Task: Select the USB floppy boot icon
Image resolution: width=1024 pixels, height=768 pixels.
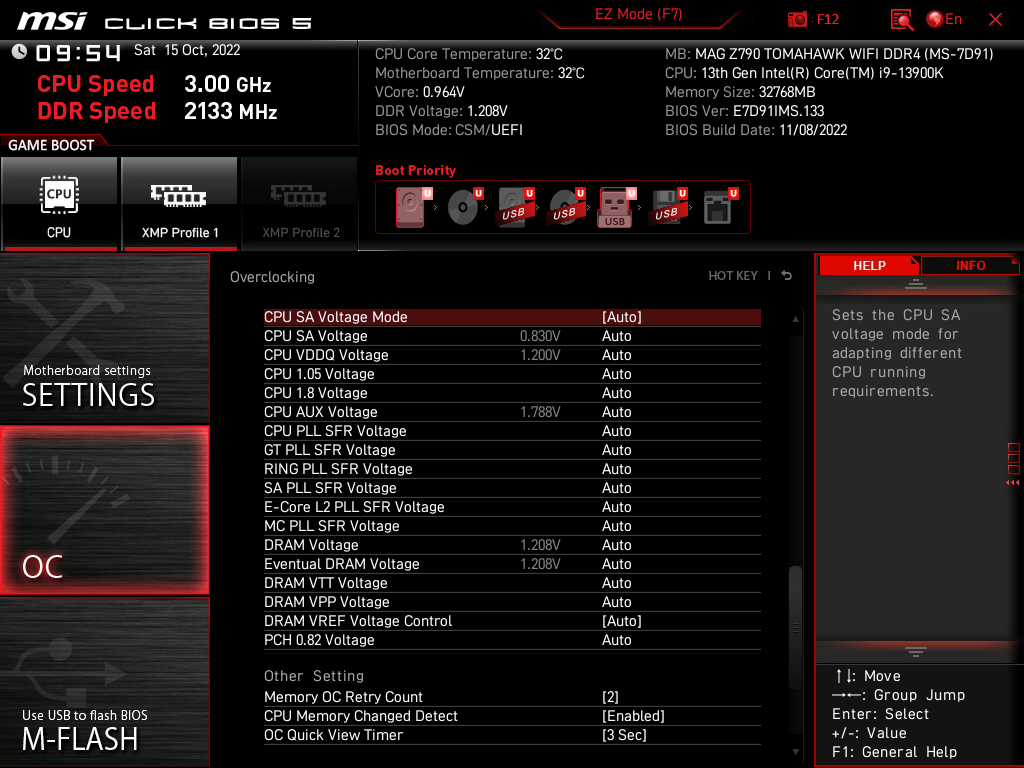Action: [667, 207]
